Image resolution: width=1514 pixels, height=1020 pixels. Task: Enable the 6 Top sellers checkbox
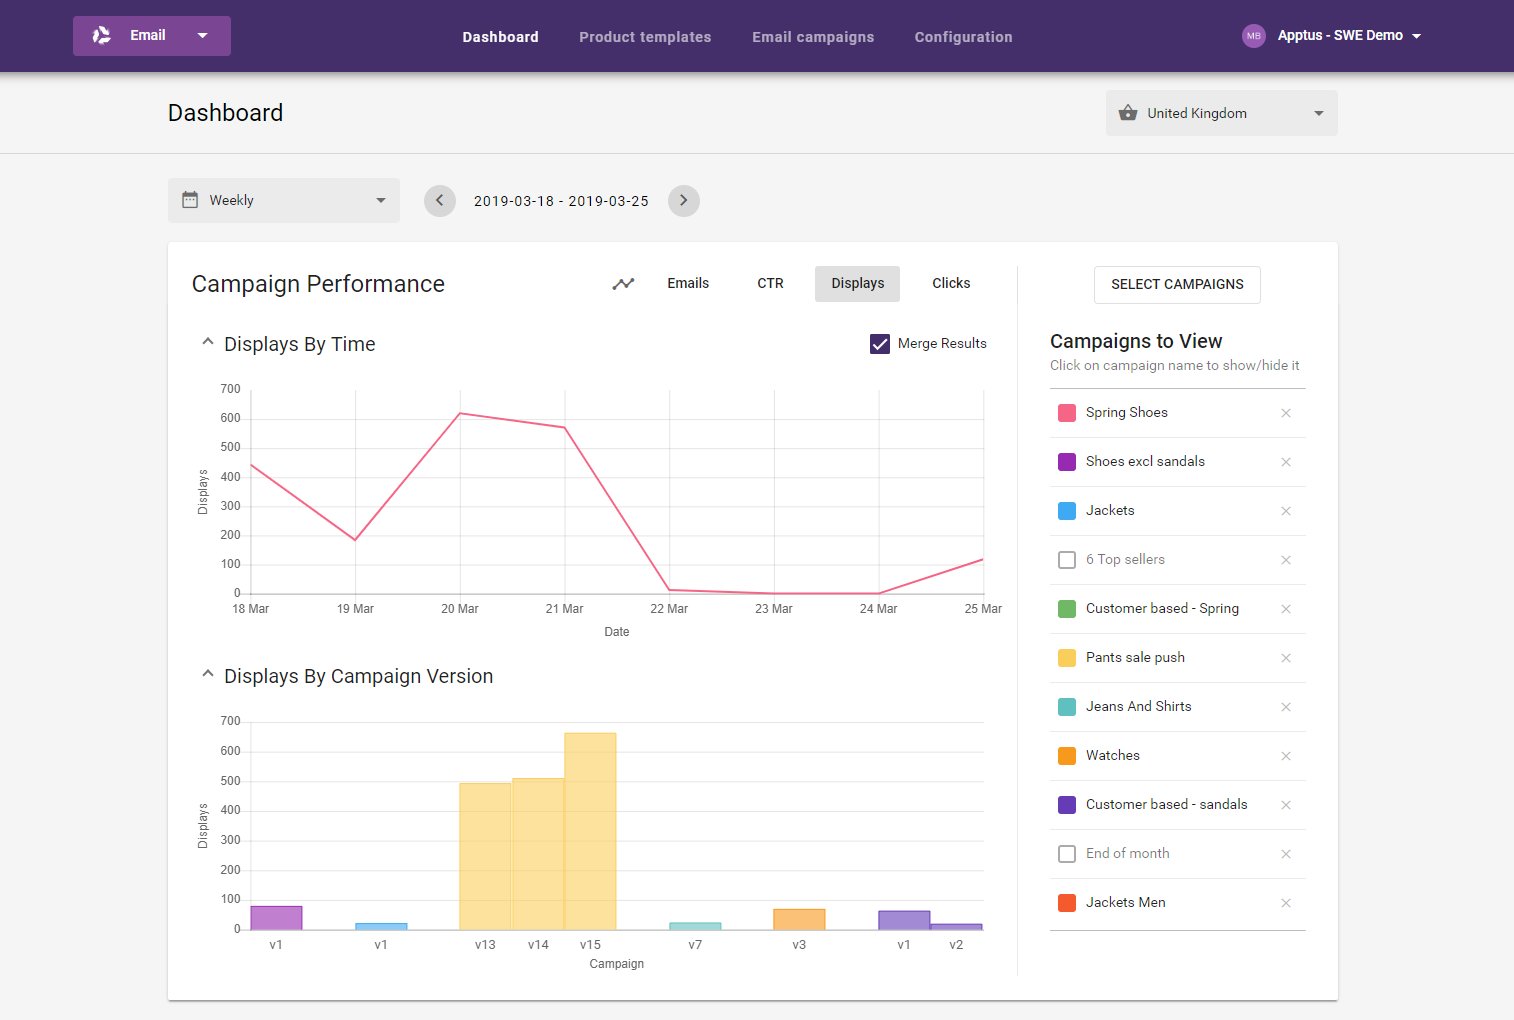[1067, 560]
